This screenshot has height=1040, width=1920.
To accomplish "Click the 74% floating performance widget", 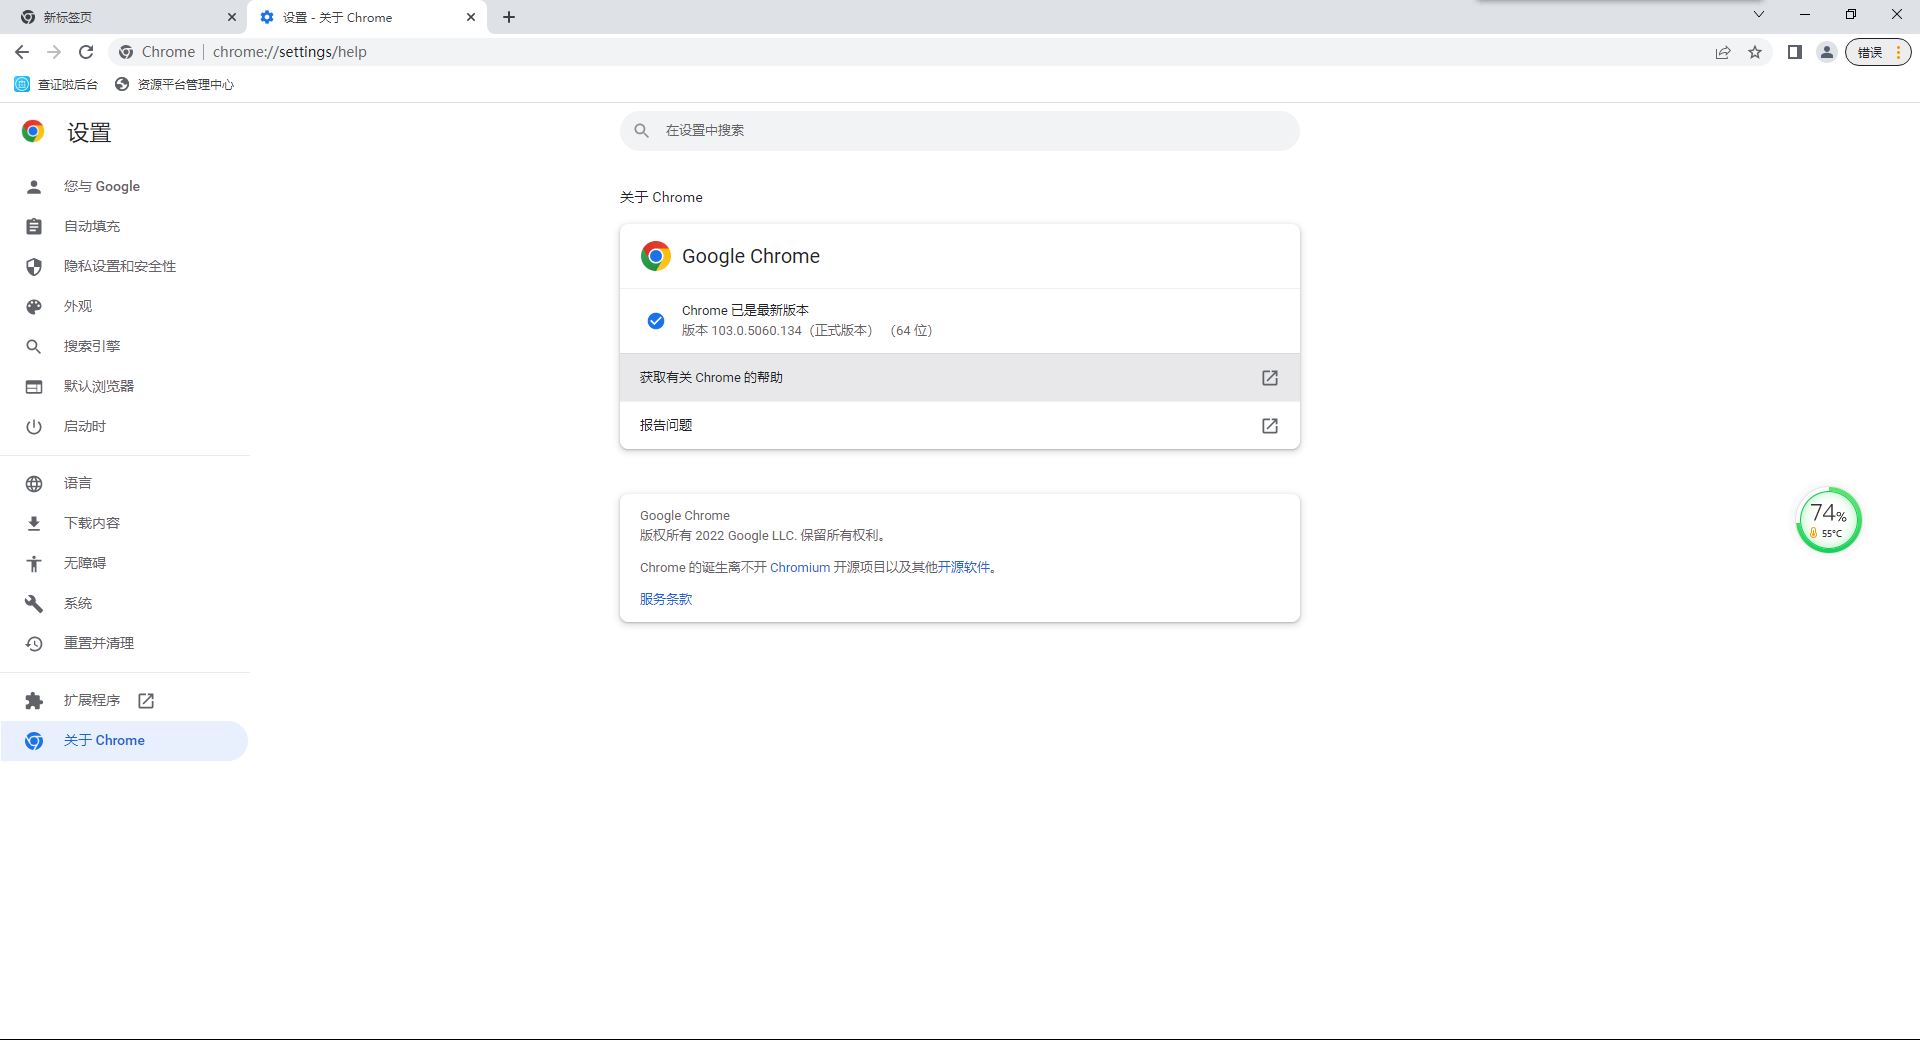I will pos(1829,520).
